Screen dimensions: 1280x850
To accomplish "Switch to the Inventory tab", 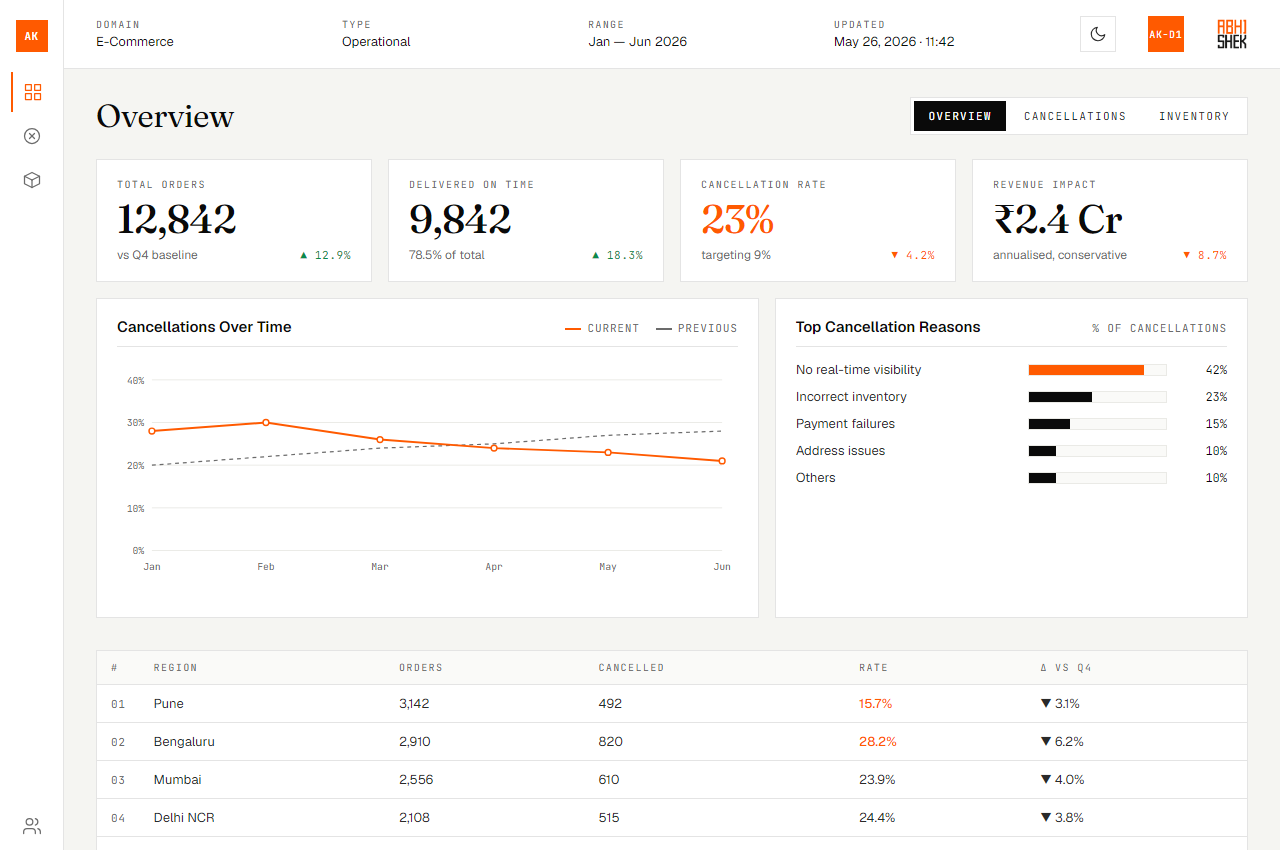I will pos(1194,116).
